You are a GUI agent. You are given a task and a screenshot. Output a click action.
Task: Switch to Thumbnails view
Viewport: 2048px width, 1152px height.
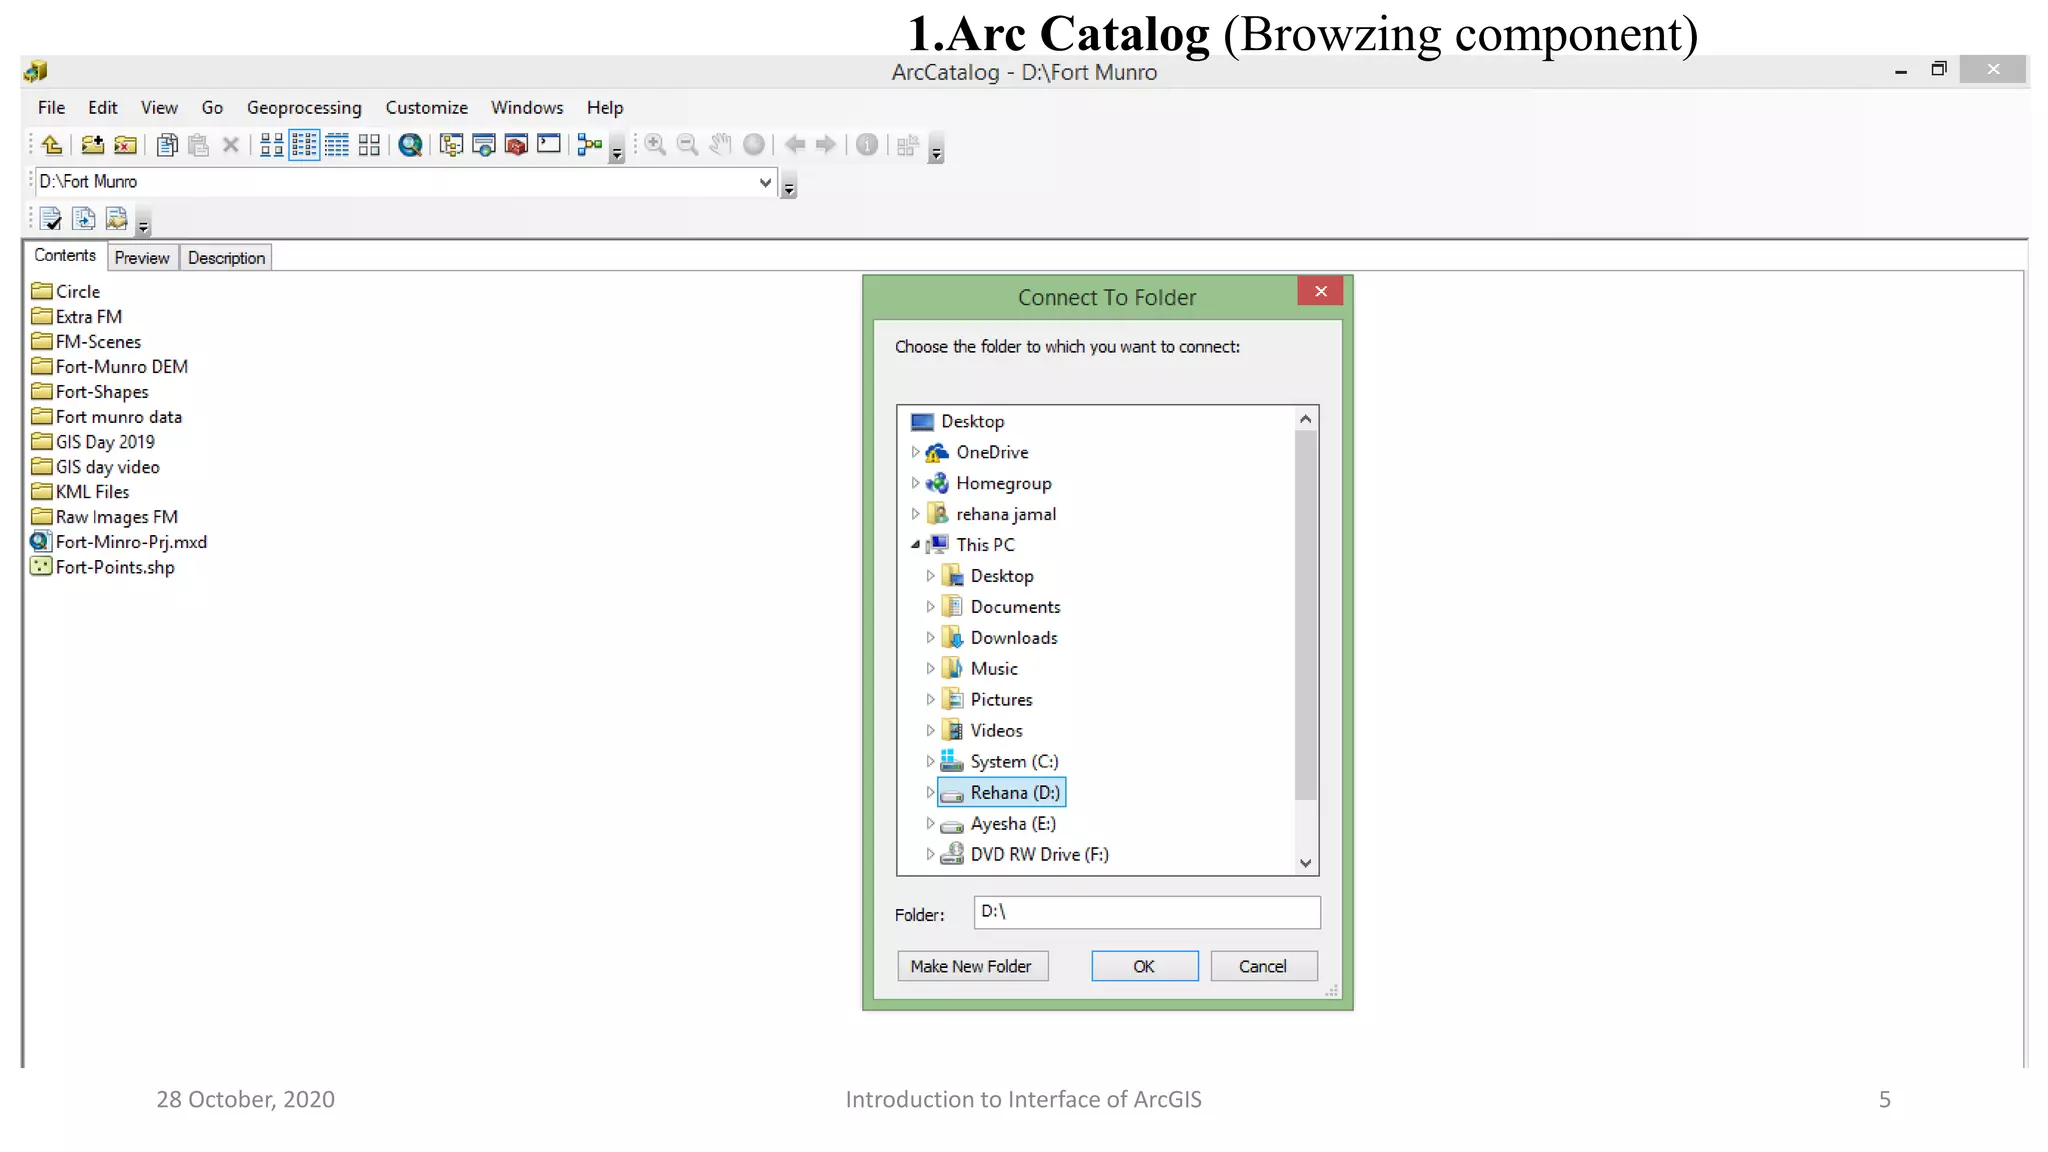[x=369, y=145]
